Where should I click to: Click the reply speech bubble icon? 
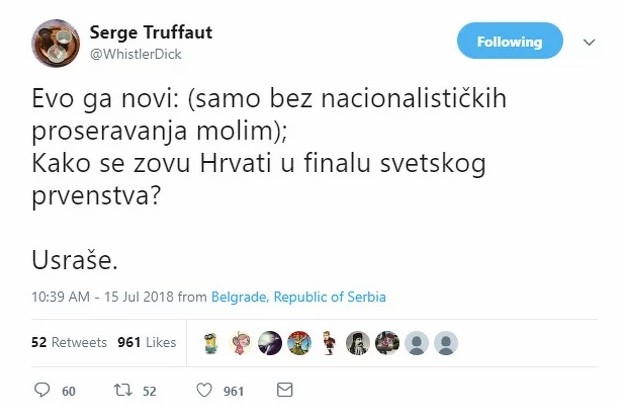[40, 390]
